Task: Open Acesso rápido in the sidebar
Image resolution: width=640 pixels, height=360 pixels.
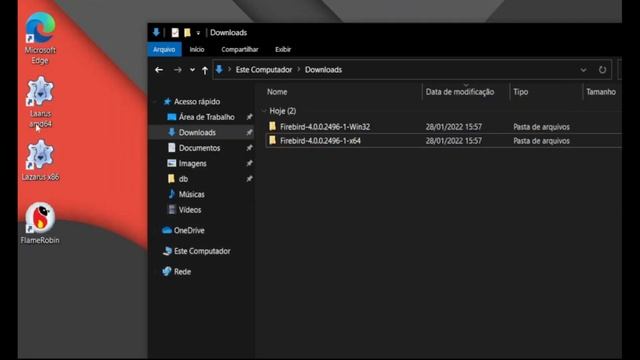Action: pyautogui.click(x=197, y=102)
